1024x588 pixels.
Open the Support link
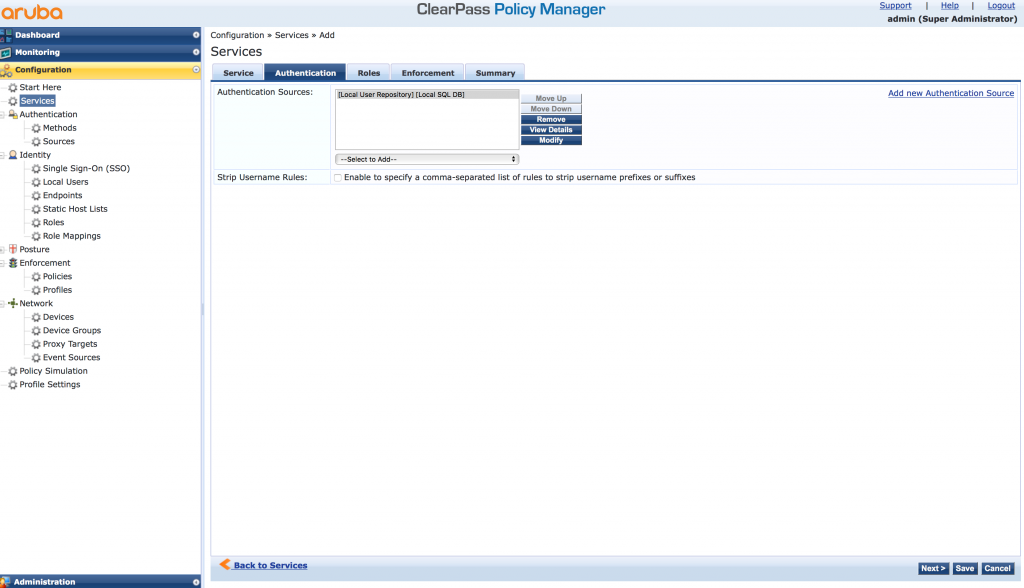(895, 5)
